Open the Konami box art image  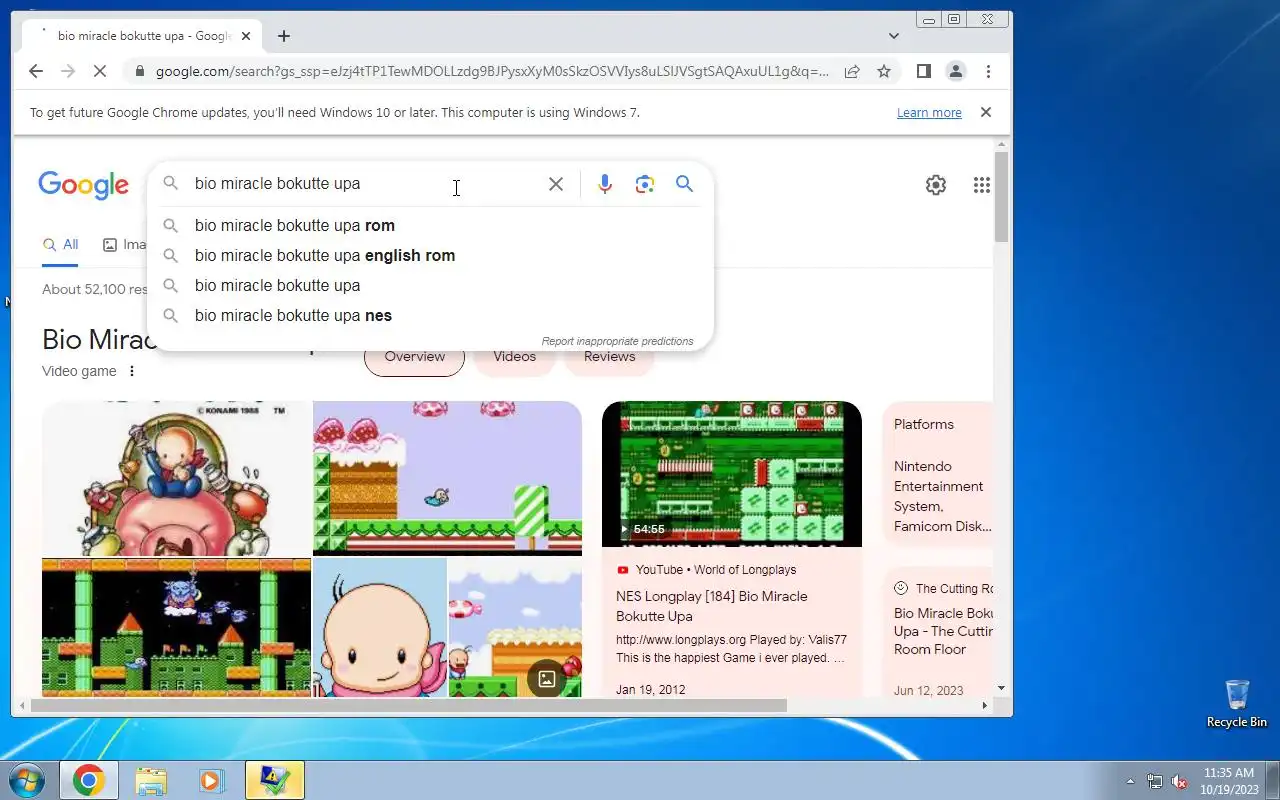(x=176, y=479)
